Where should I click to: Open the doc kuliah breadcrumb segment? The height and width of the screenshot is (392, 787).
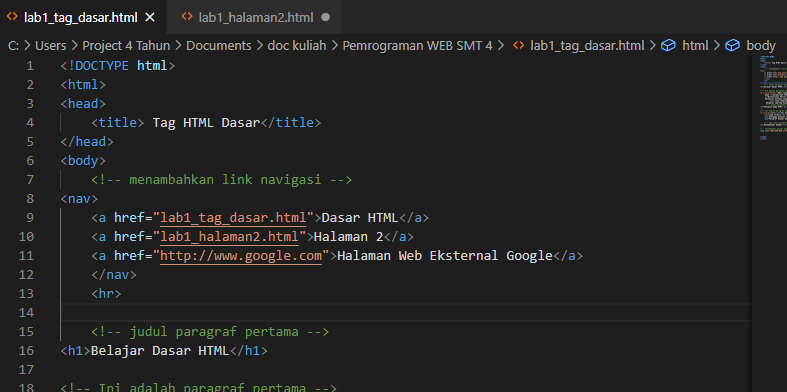click(297, 46)
